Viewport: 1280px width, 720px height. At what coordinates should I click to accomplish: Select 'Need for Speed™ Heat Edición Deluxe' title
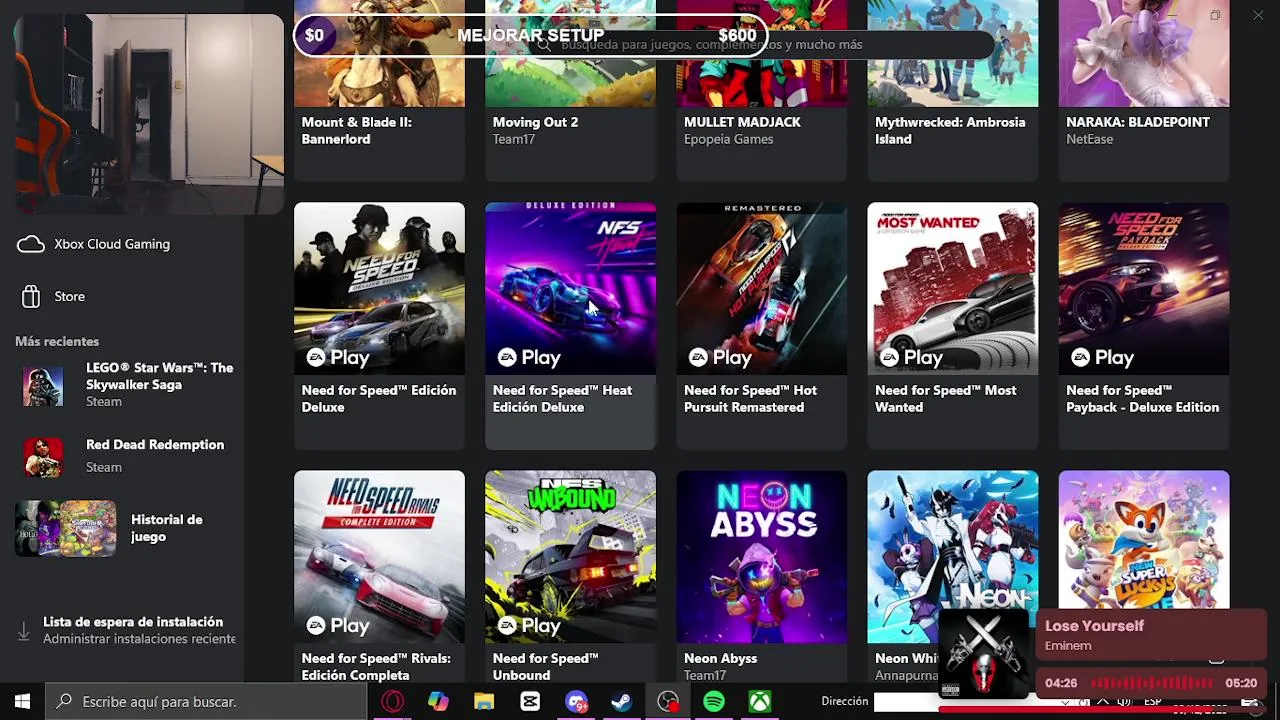tap(562, 399)
